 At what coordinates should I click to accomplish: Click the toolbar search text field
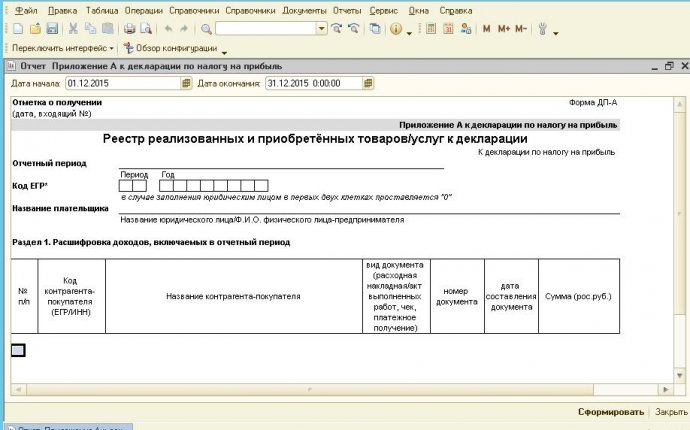266,29
